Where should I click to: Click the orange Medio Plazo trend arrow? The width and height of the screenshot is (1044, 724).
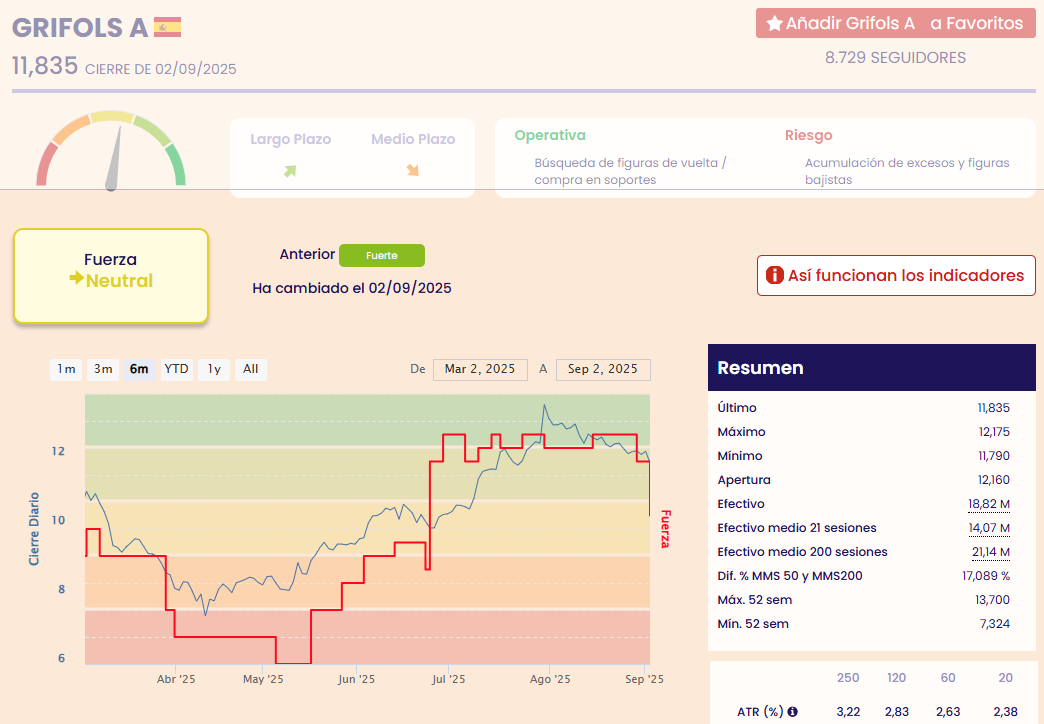coord(412,171)
